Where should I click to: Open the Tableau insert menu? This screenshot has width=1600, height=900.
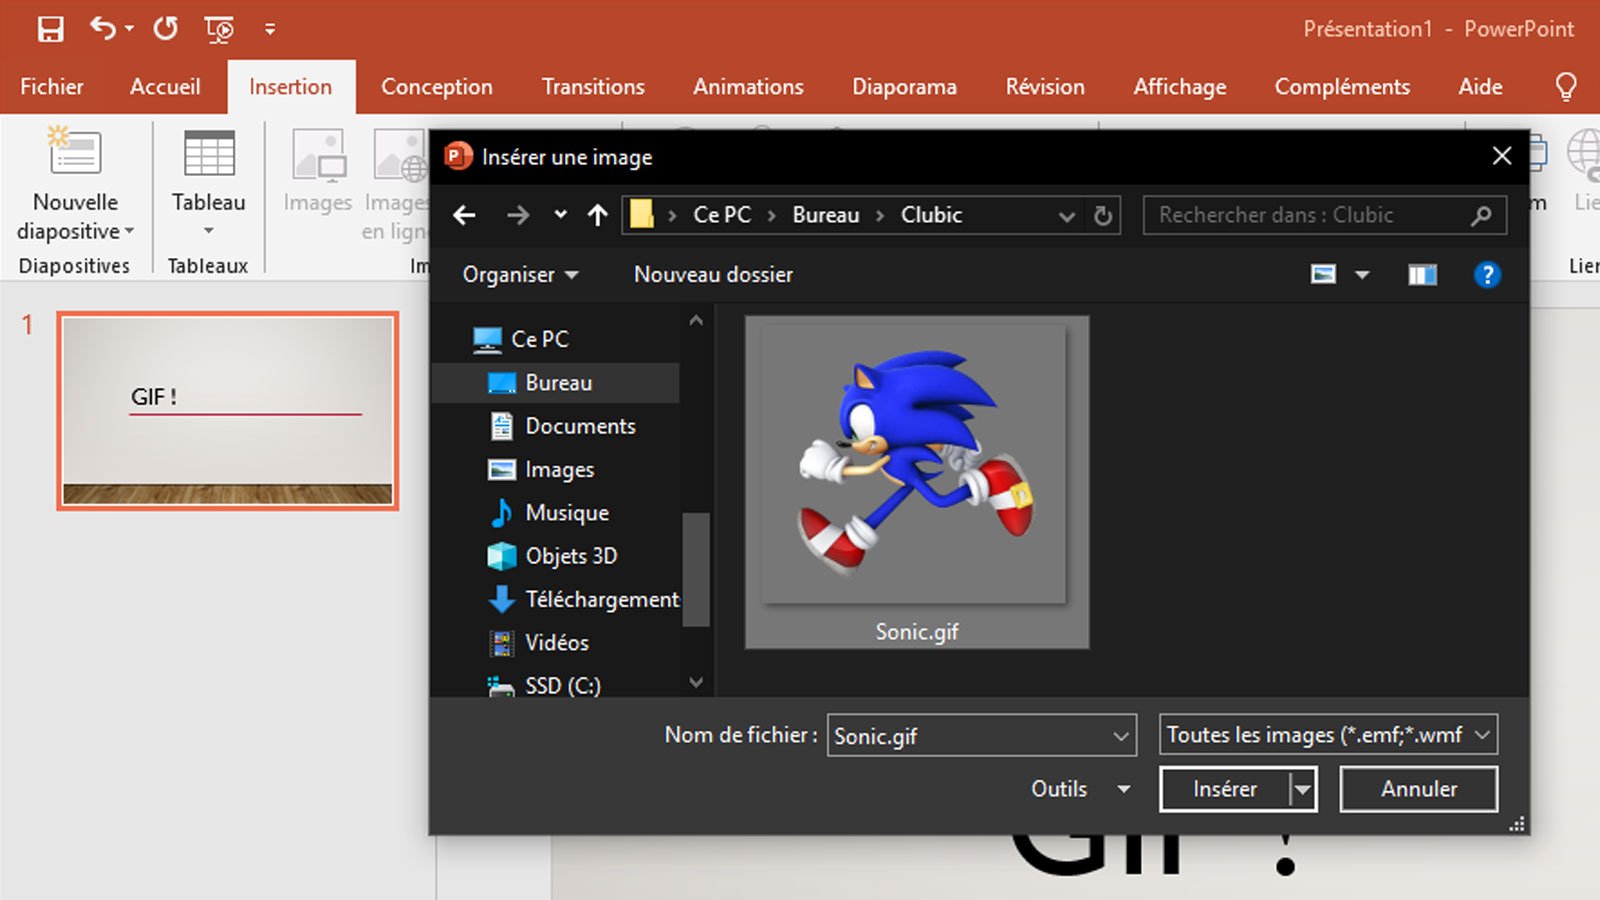pos(209,186)
